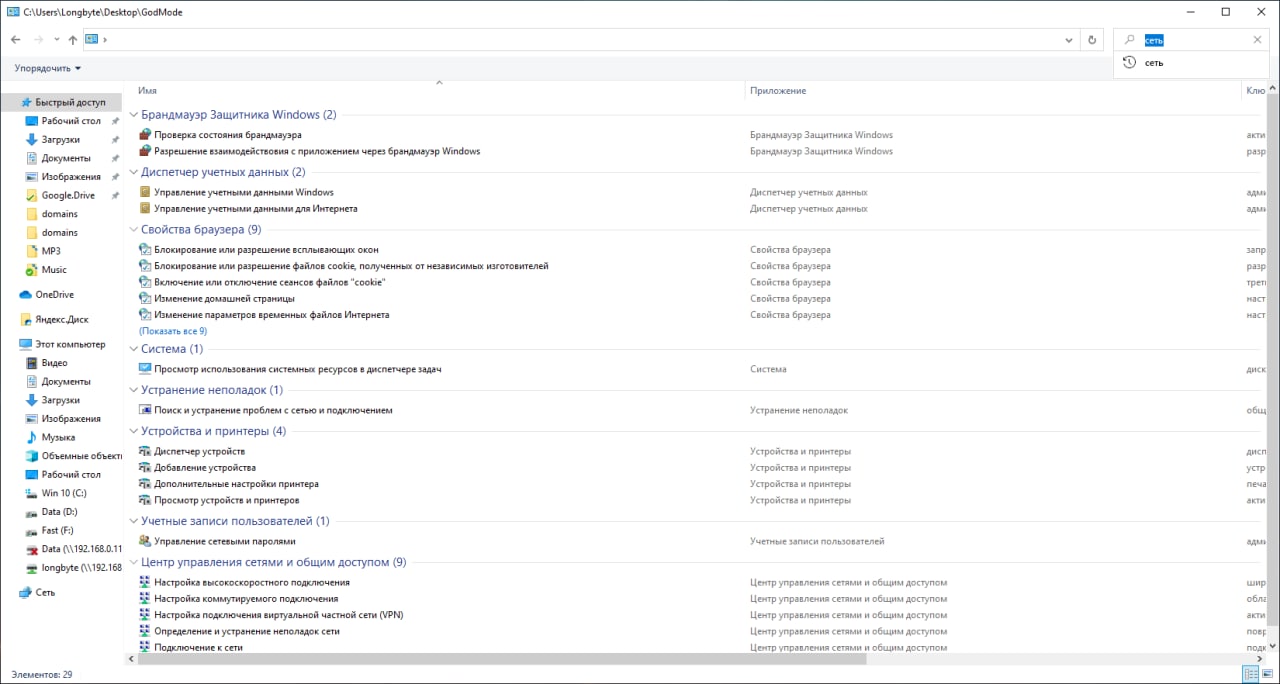
Task: Open the Упорядочить menu
Action: pos(48,68)
